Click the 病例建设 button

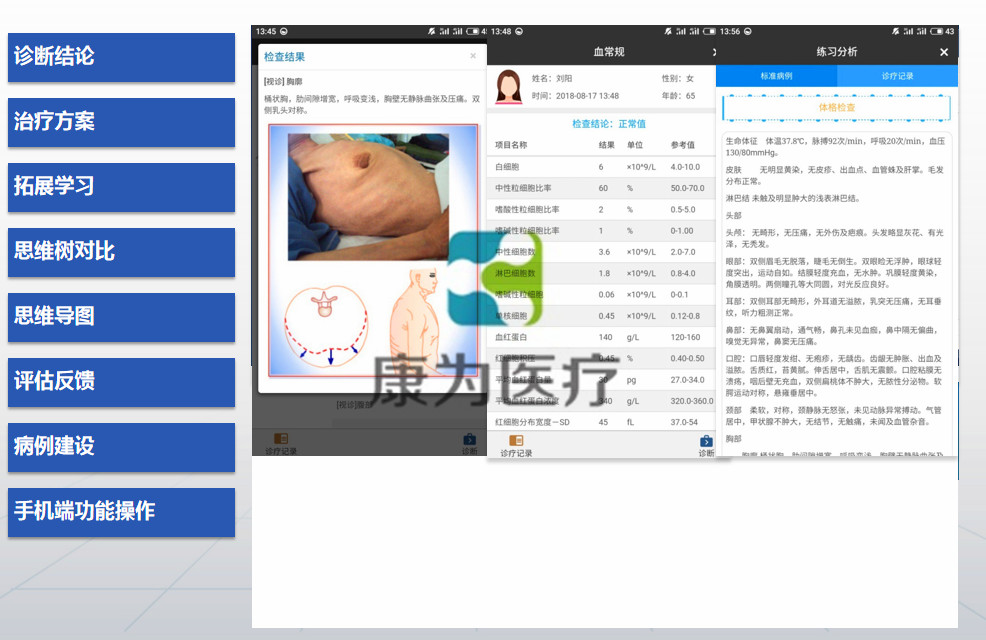pyautogui.click(x=121, y=447)
